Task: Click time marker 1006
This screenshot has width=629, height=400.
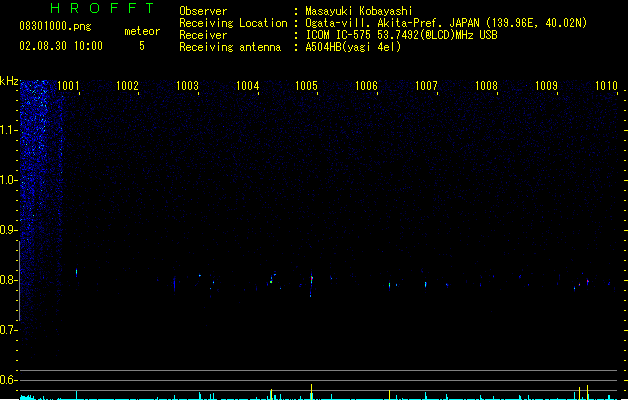Action: pyautogui.click(x=367, y=86)
